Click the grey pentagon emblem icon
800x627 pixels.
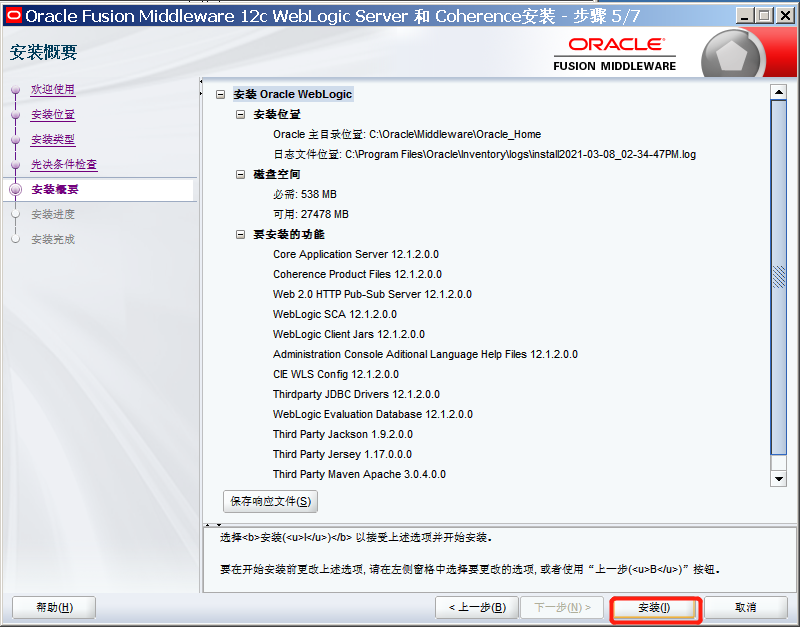(x=733, y=55)
